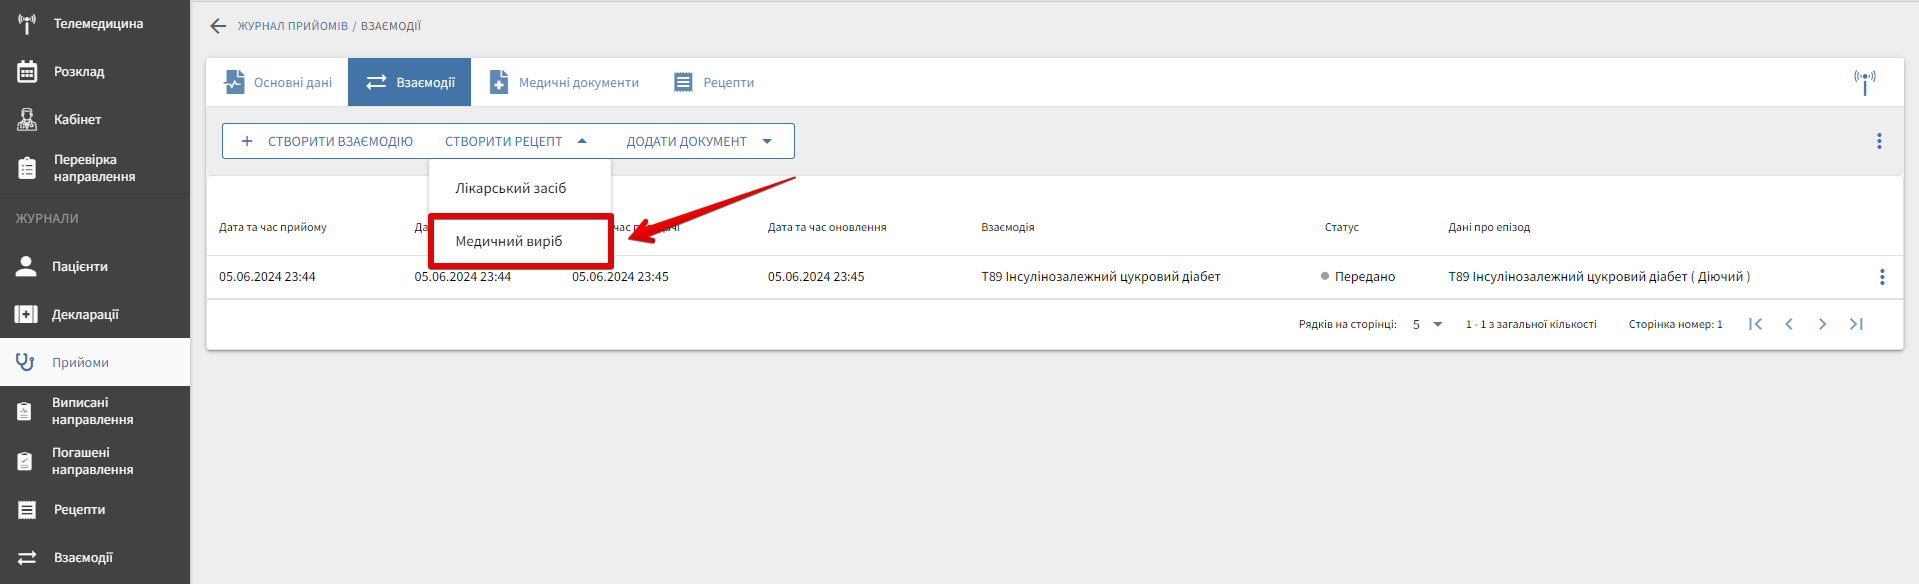
Task: Switch to the Основні дані tab
Action: 278,82
